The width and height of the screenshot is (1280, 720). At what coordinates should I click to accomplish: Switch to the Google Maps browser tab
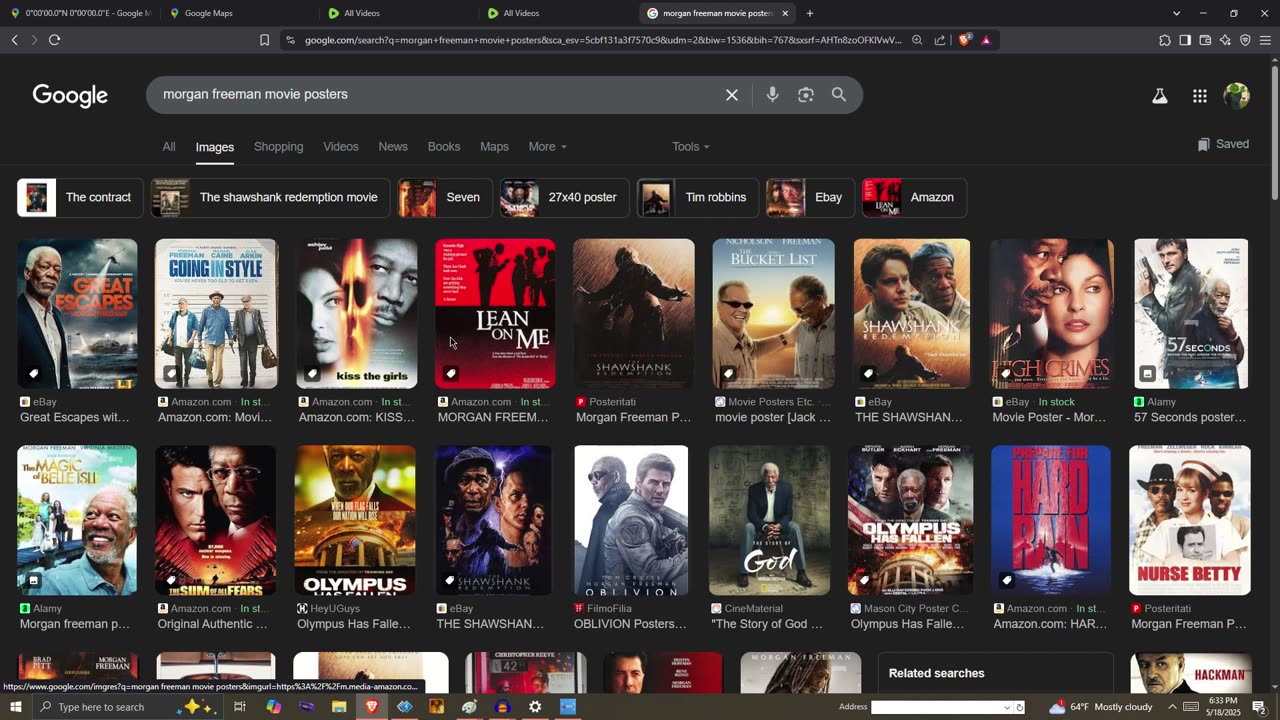tap(235, 13)
